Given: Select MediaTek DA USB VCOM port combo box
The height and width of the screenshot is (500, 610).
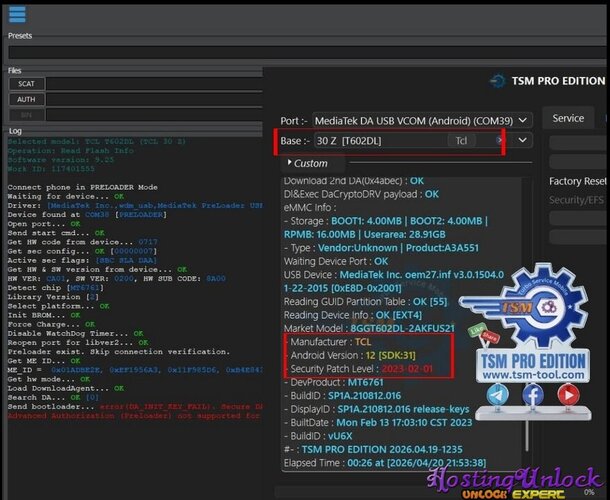Looking at the screenshot, I should pos(422,121).
